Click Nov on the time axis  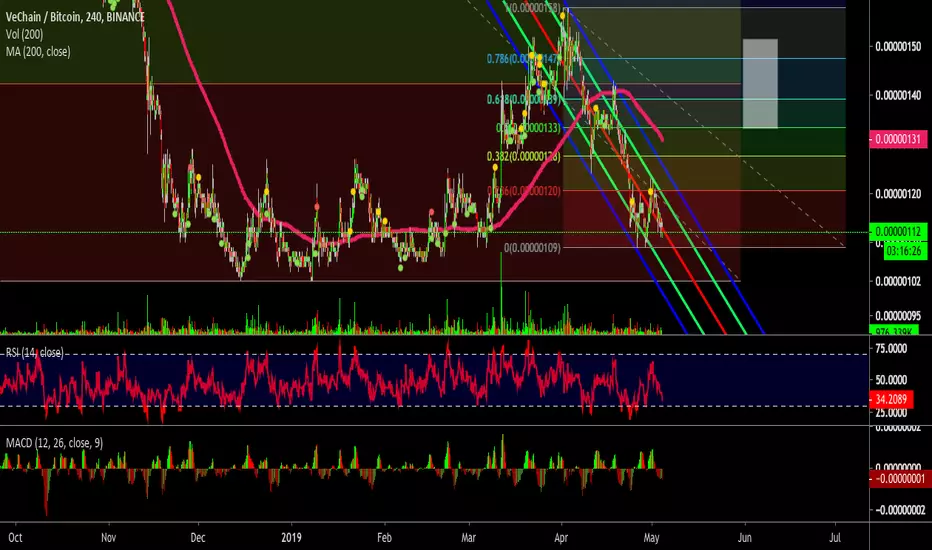point(108,538)
